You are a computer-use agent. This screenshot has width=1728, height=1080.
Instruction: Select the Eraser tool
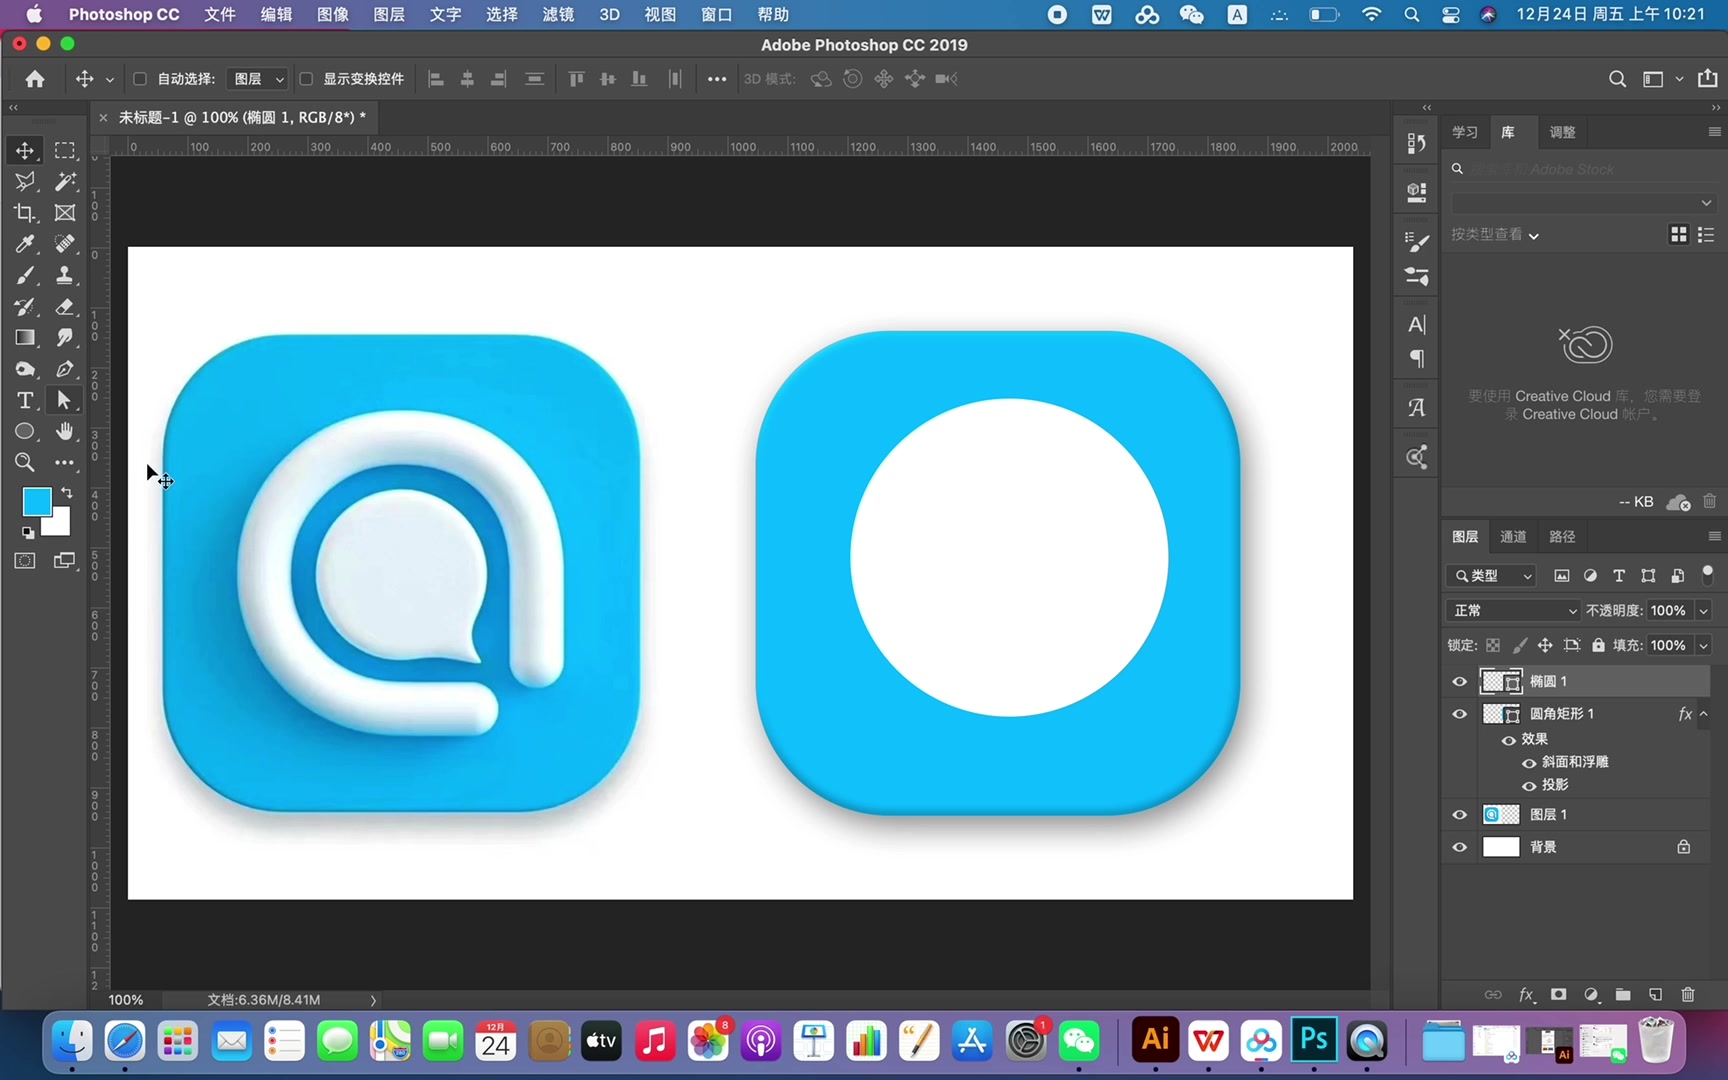click(65, 306)
